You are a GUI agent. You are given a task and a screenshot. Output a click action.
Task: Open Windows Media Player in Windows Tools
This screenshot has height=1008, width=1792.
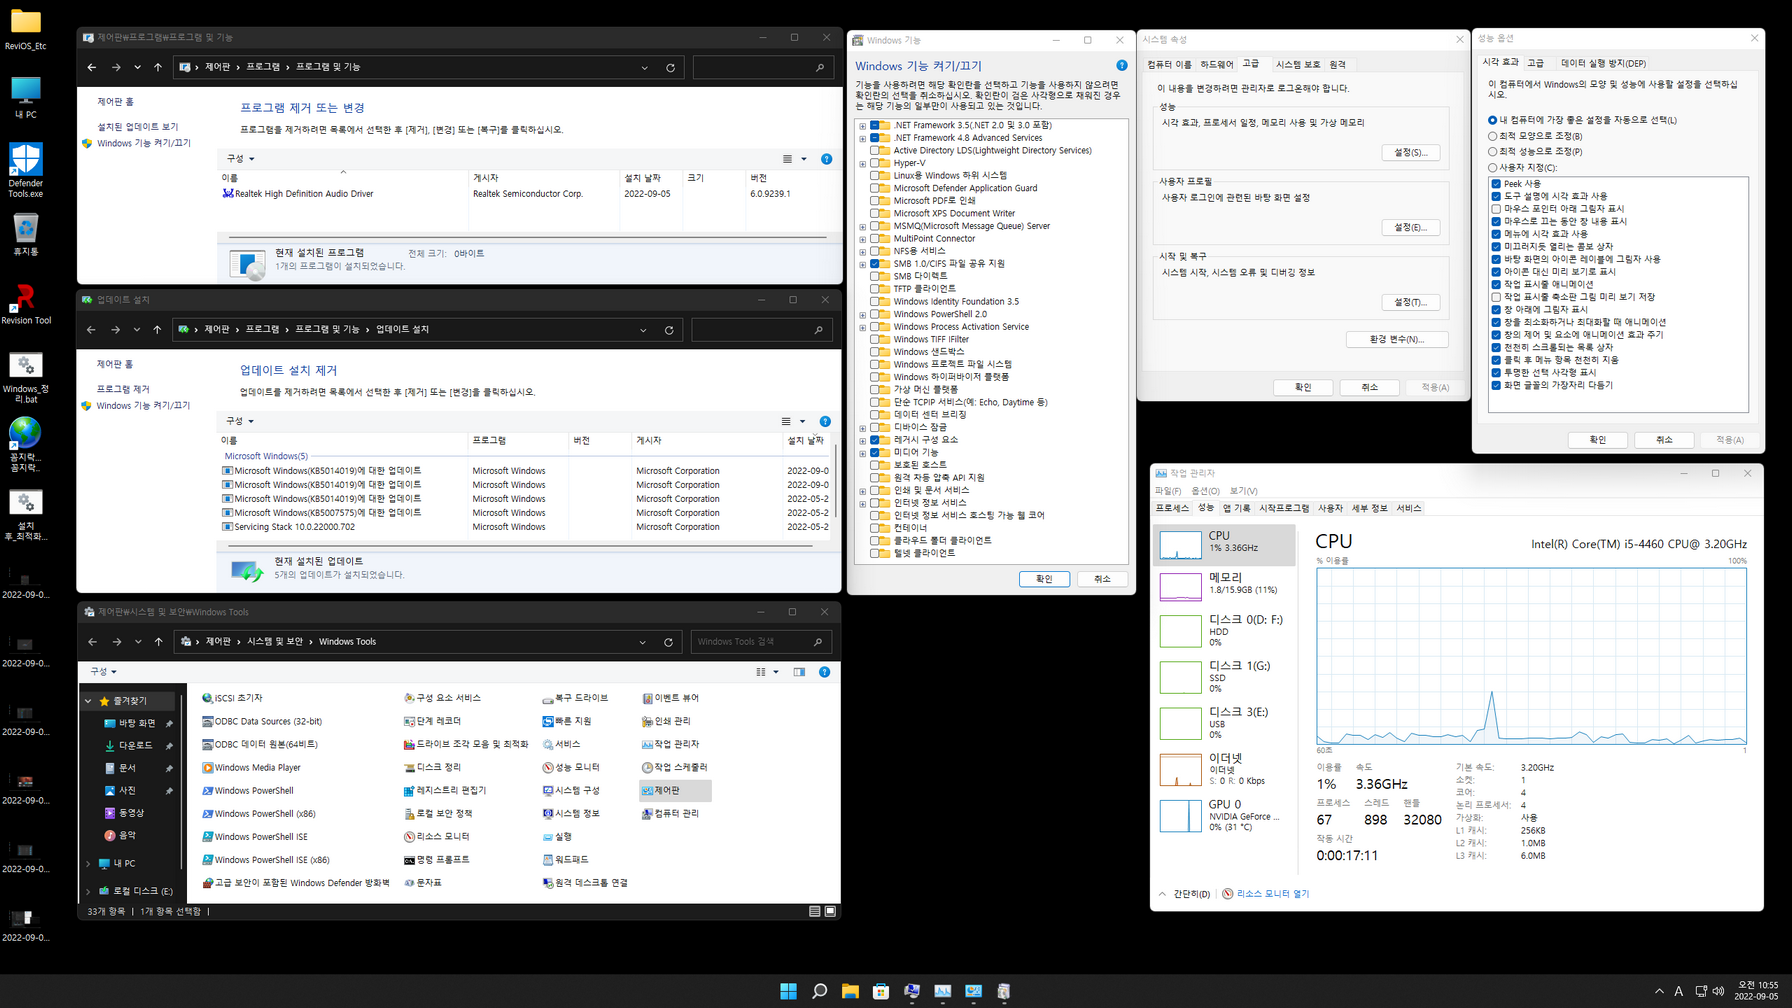251,767
